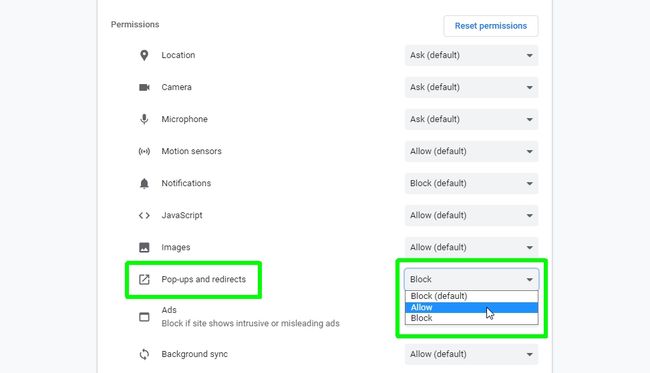650x373 pixels.
Task: Click the Motion sensors icon
Action: 144,151
